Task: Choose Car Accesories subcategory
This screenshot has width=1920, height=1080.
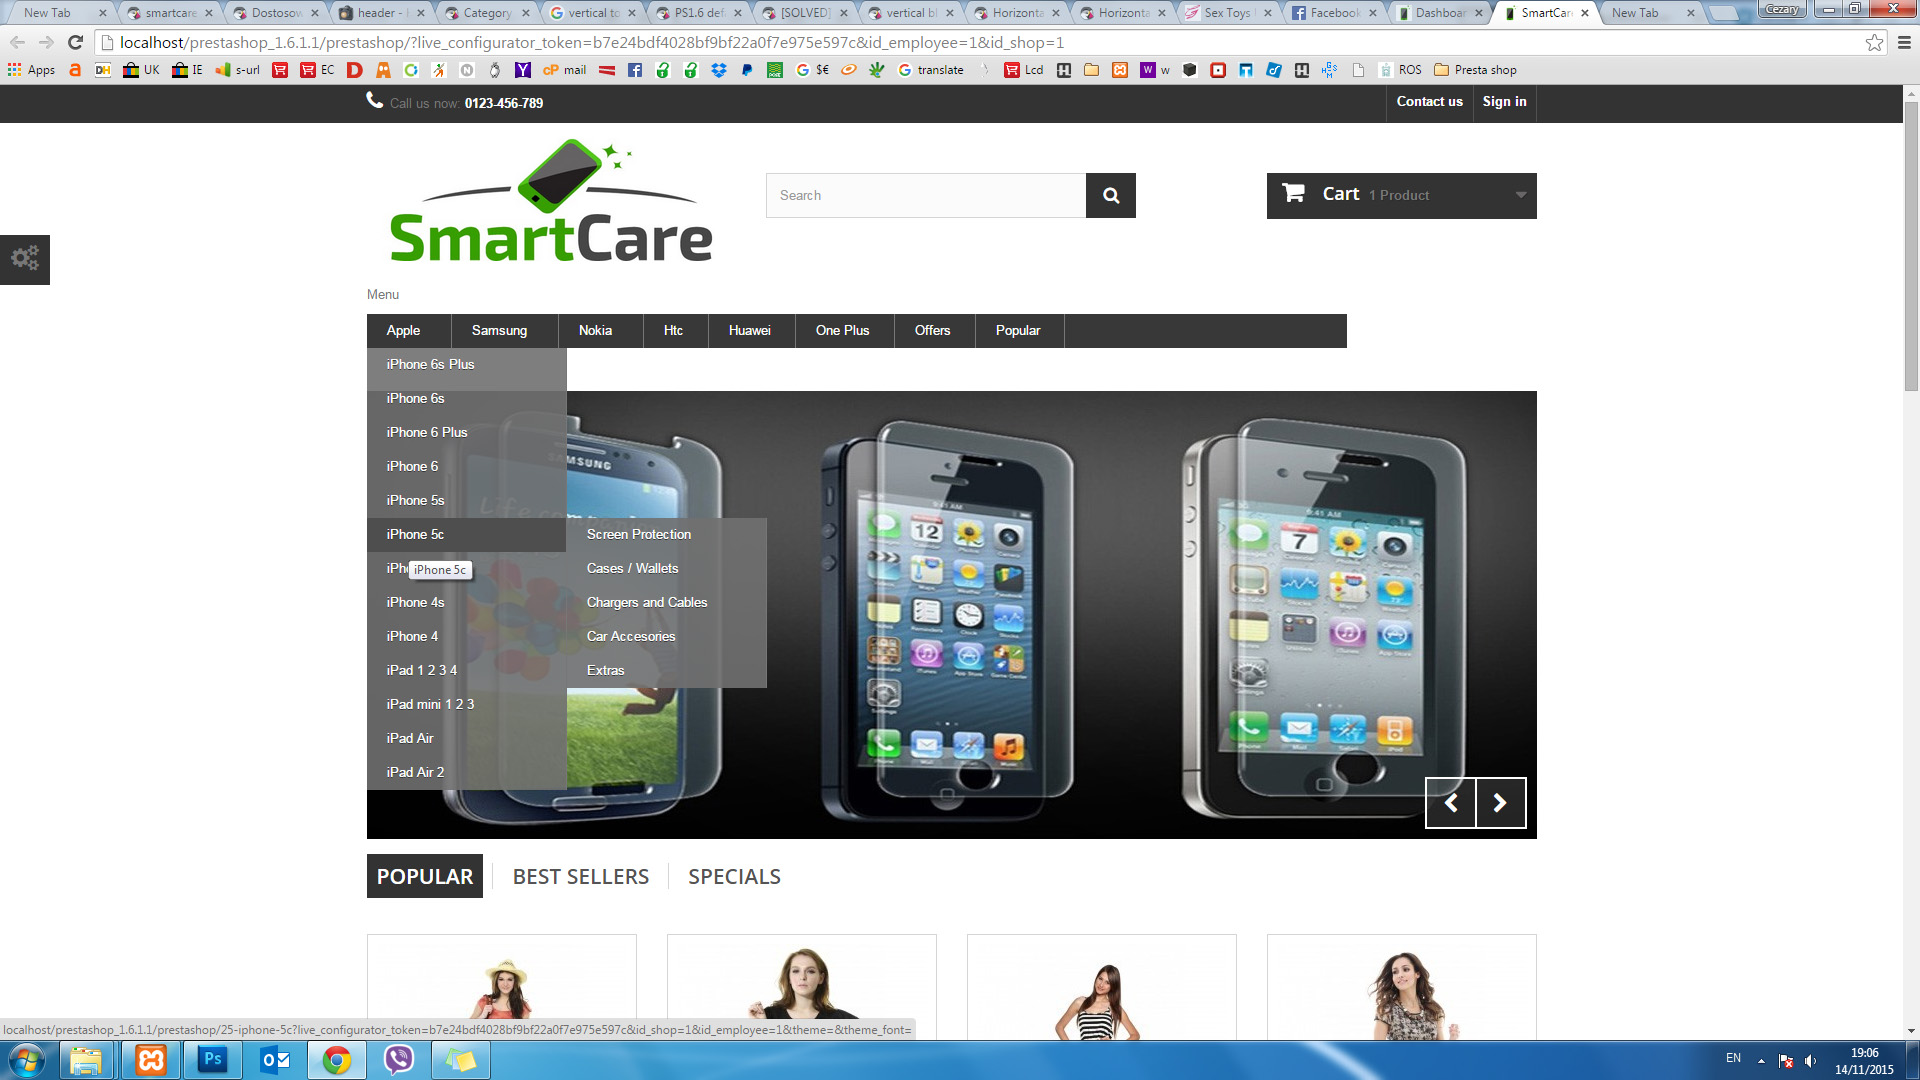Action: 667,636
